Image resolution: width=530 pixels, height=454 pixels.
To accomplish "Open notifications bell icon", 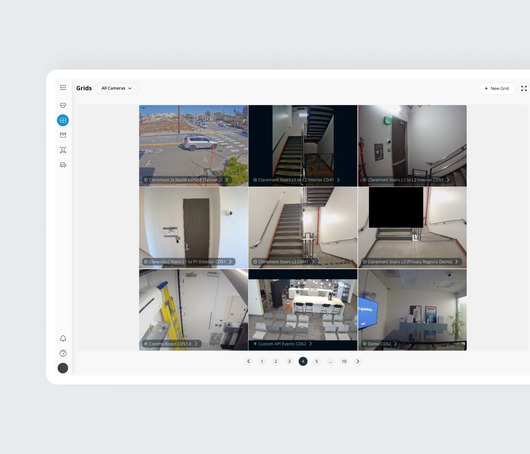I will (63, 338).
